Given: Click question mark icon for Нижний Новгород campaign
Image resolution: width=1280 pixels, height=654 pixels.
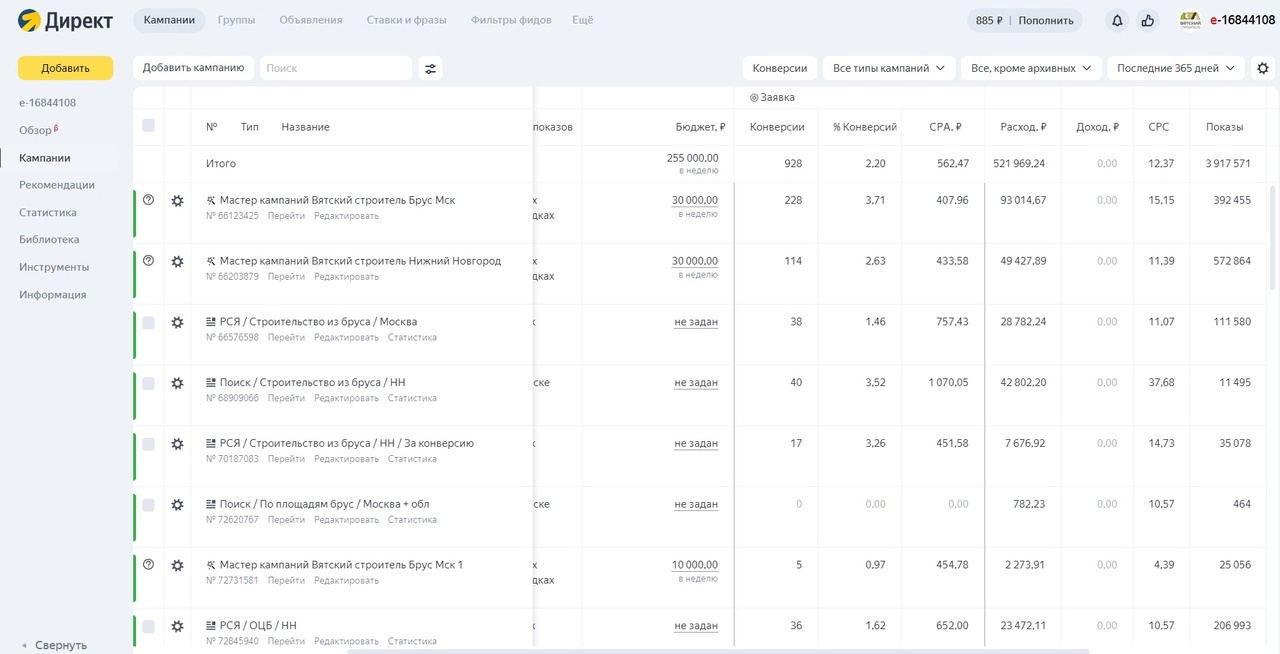Looking at the screenshot, I should (149, 261).
